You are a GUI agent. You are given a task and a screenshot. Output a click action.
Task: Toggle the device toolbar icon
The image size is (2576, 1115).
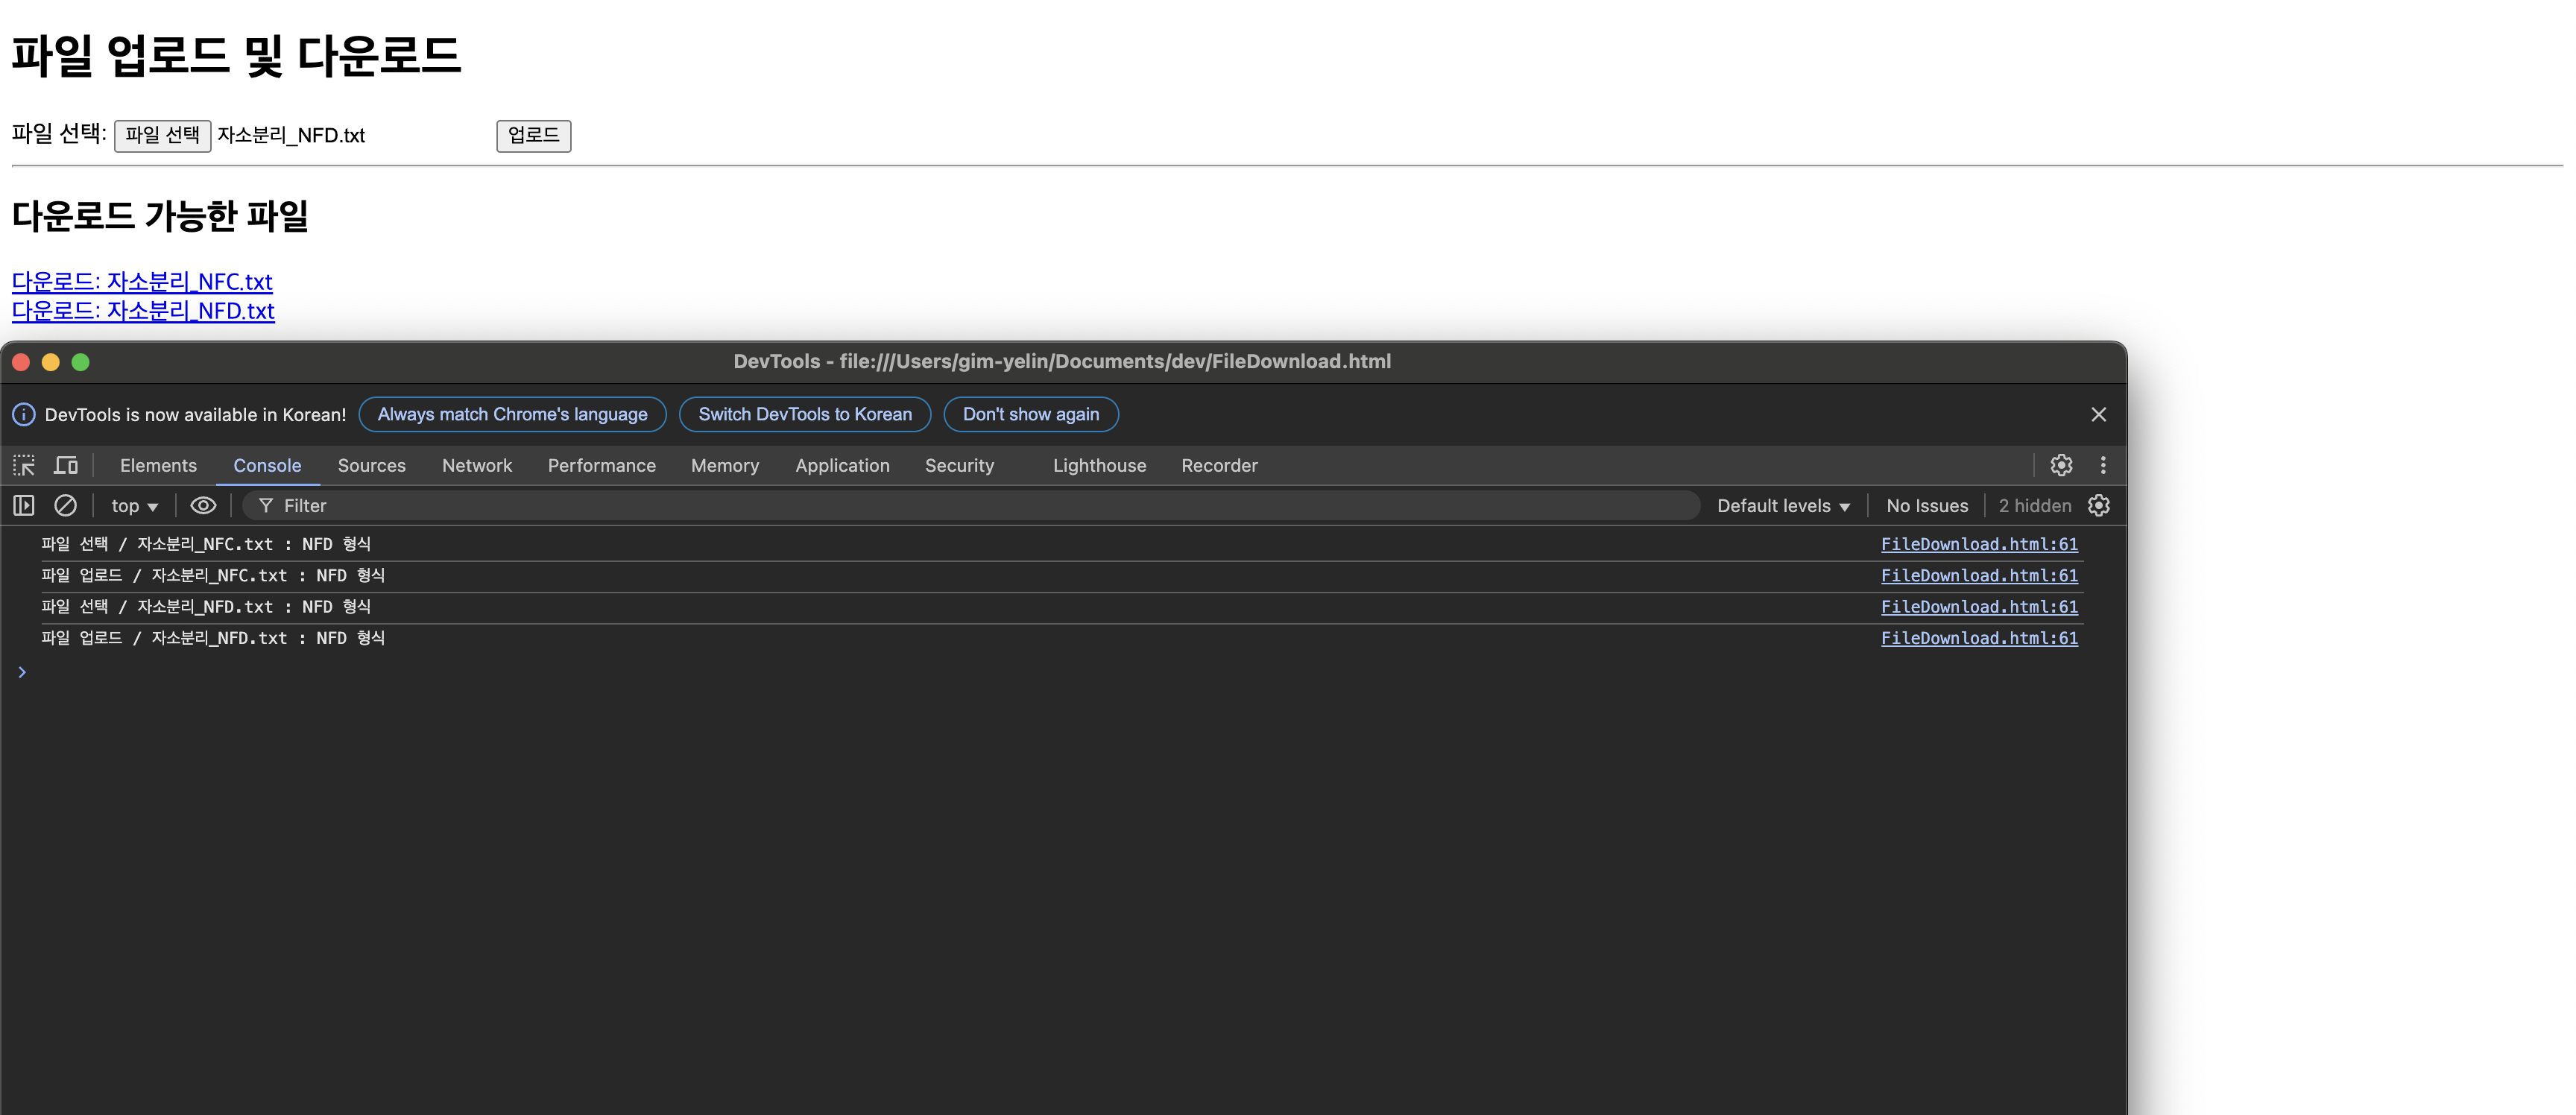tap(66, 465)
